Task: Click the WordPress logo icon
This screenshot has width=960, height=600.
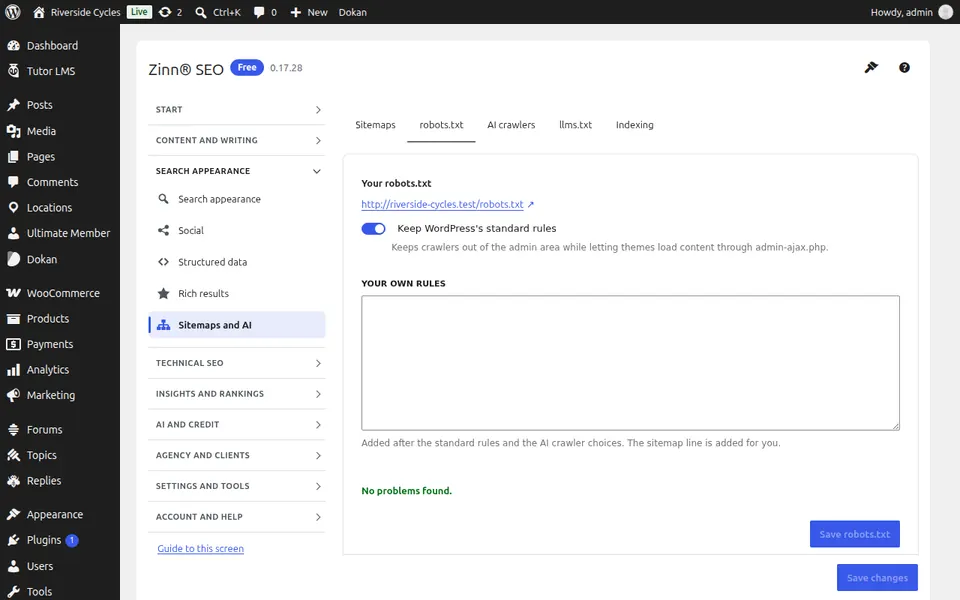Action: point(12,12)
